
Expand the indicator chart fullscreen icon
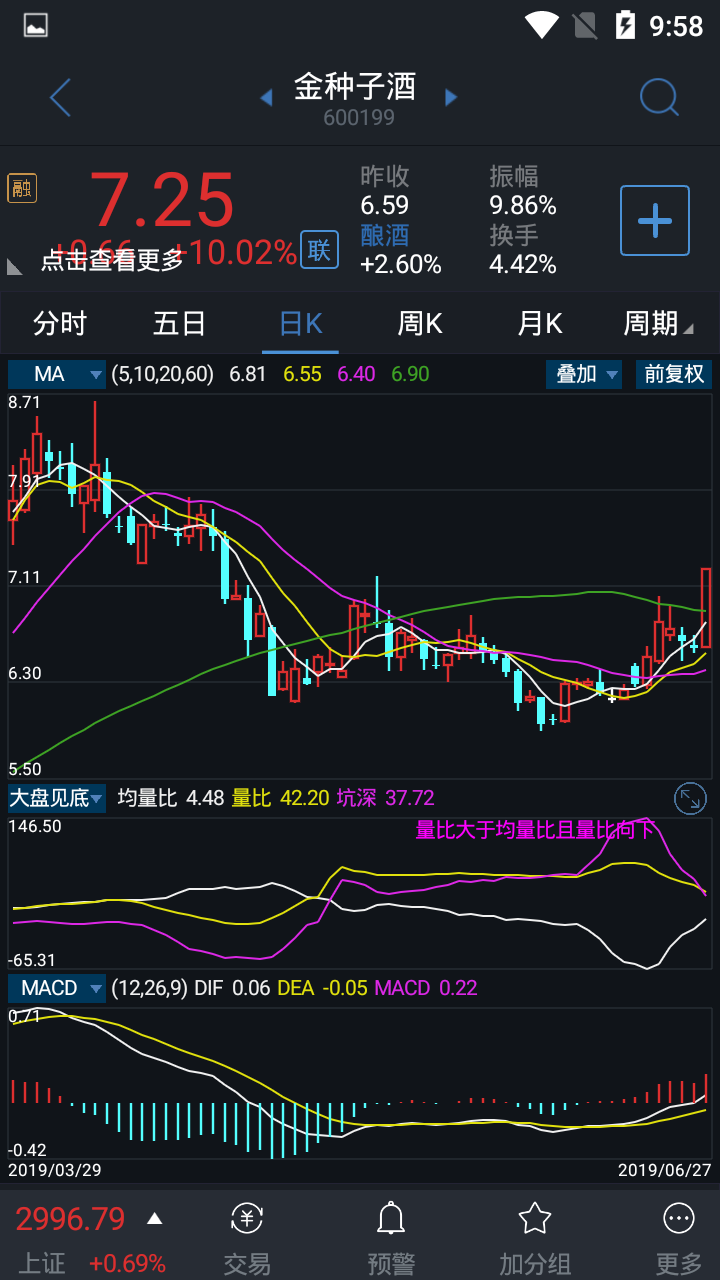coord(691,798)
